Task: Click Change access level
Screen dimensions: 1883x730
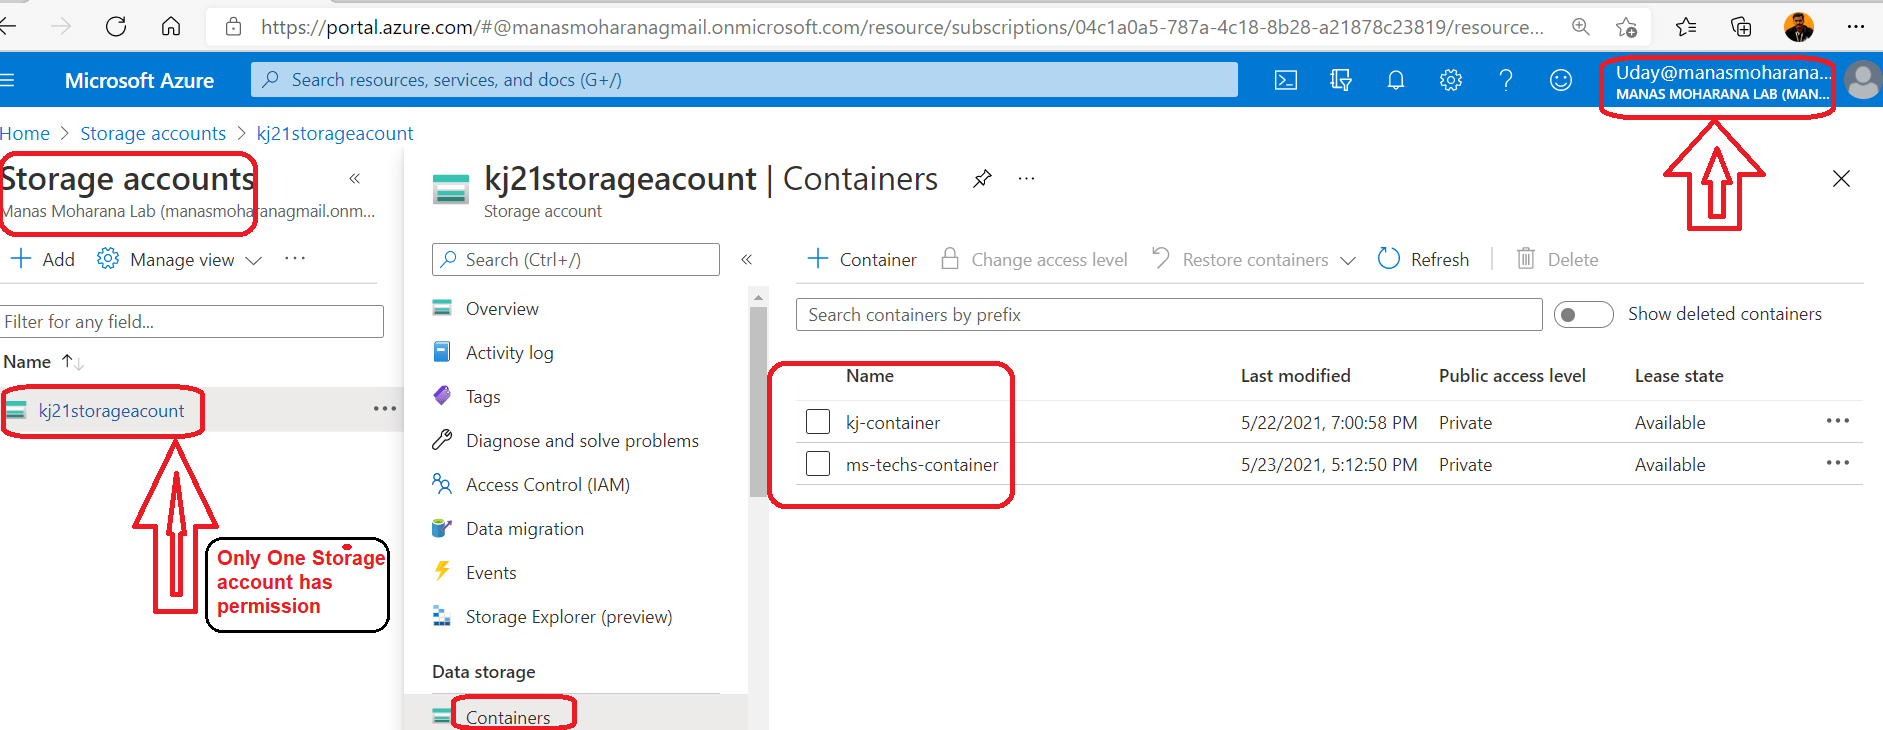Action: 1034,260
